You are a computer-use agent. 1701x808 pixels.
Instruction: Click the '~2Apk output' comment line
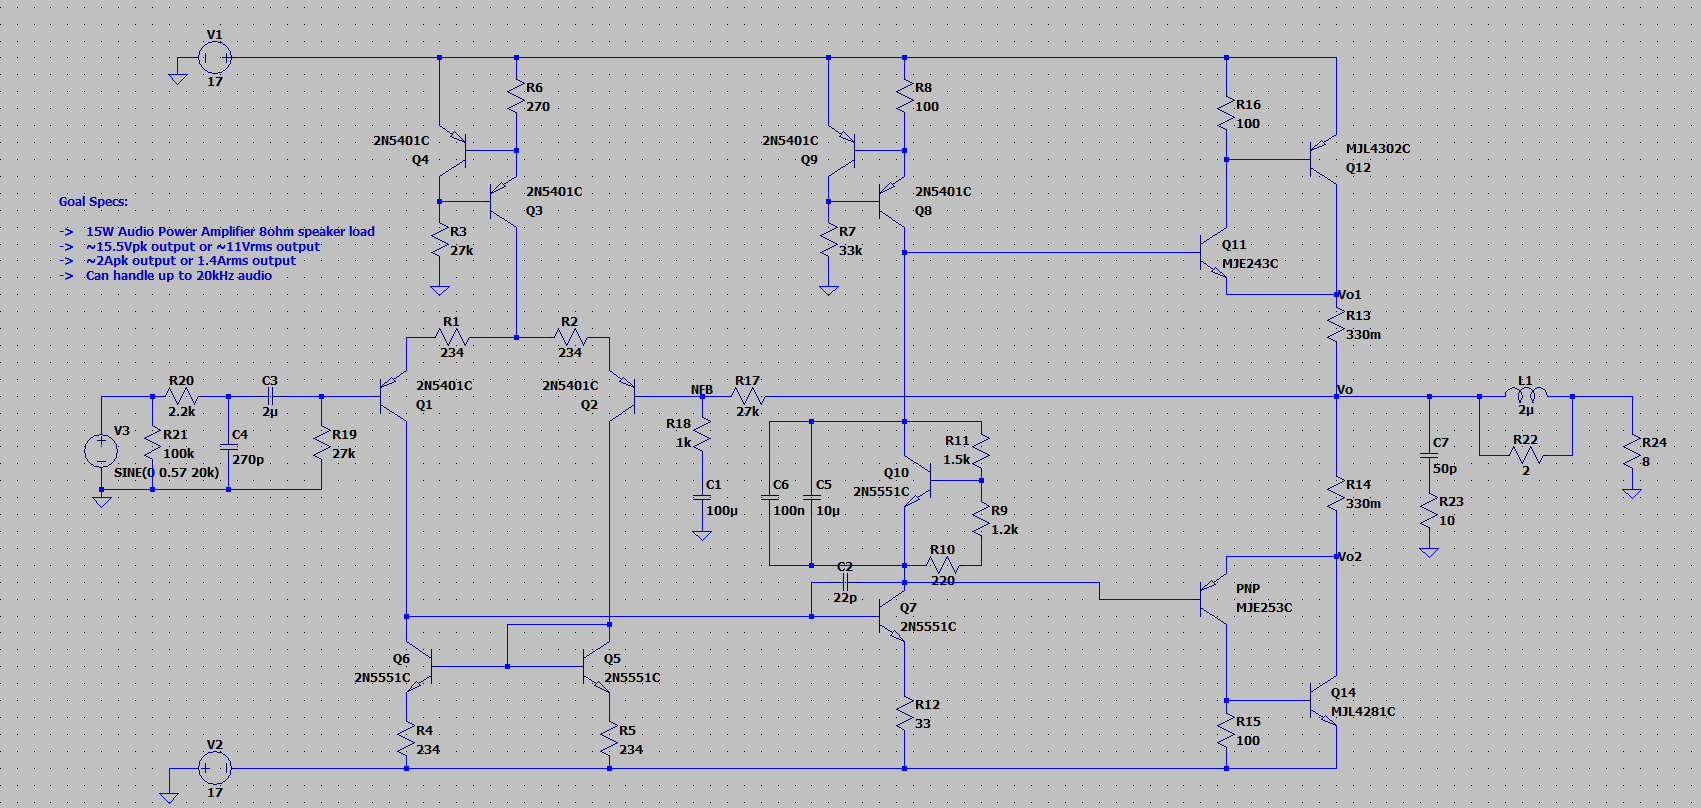190,261
